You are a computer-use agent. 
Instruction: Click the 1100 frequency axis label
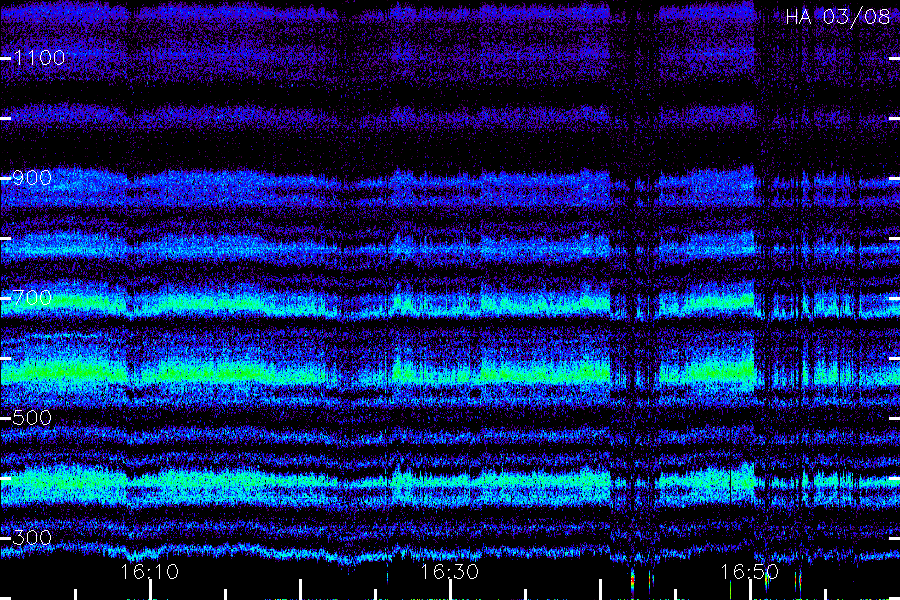pos(39,57)
